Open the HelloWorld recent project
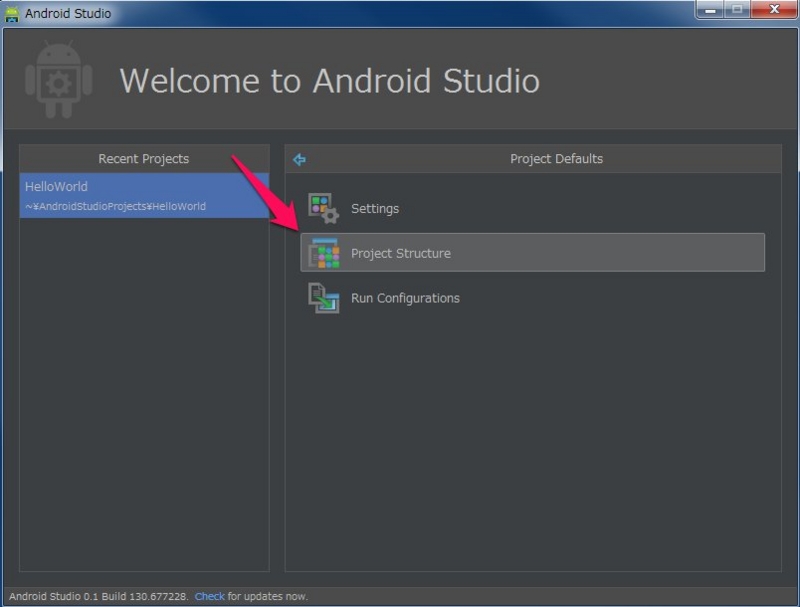 (x=144, y=195)
